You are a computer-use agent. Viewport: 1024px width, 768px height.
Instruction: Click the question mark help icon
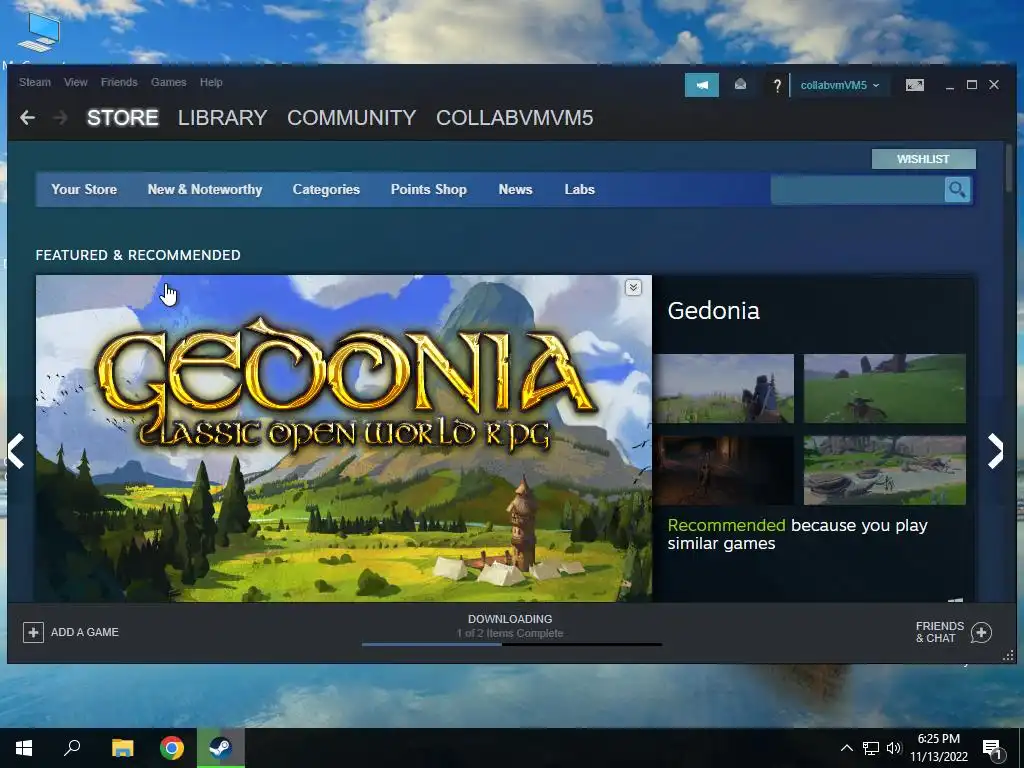(776, 86)
